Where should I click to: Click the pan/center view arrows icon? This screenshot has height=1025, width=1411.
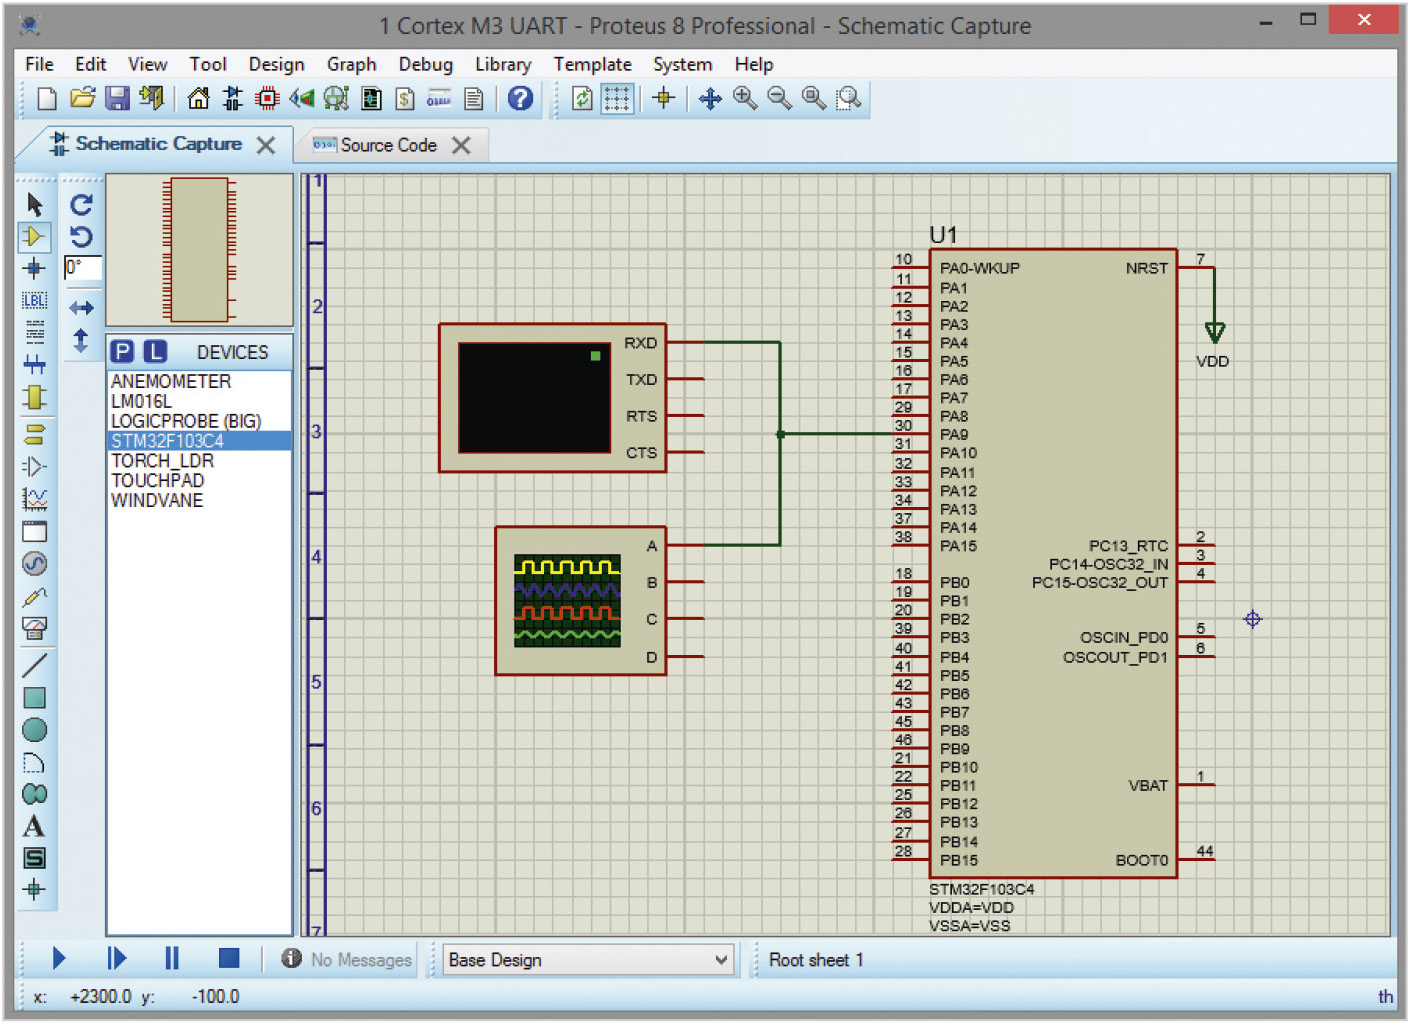click(x=710, y=98)
